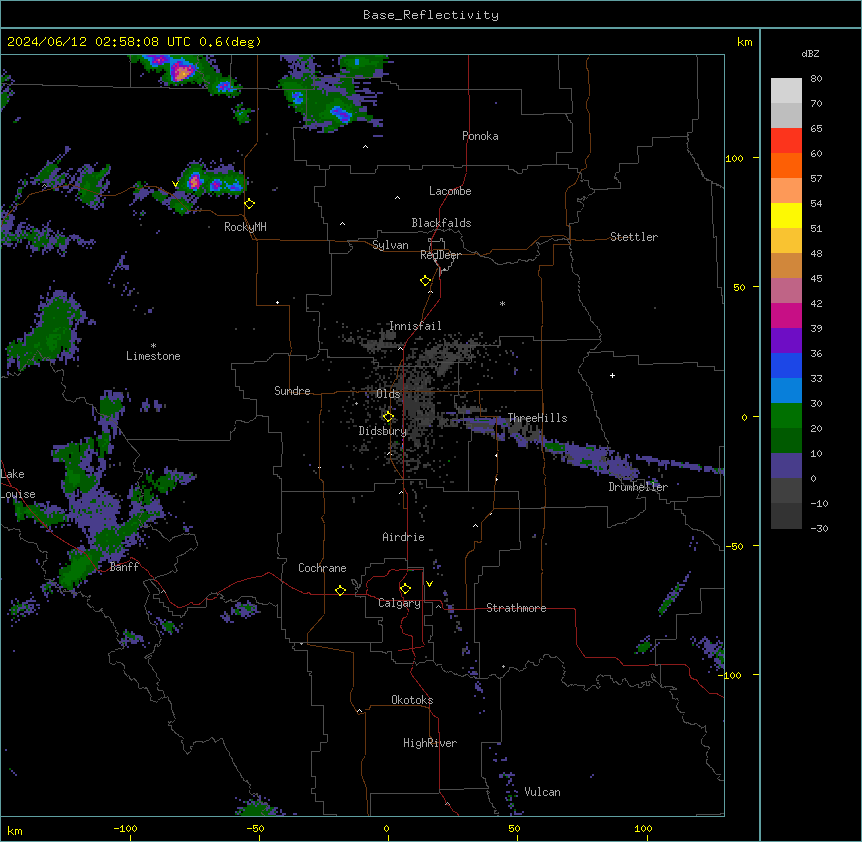Pick the yellow 51–54 dBZ legend swatch

pos(786,215)
